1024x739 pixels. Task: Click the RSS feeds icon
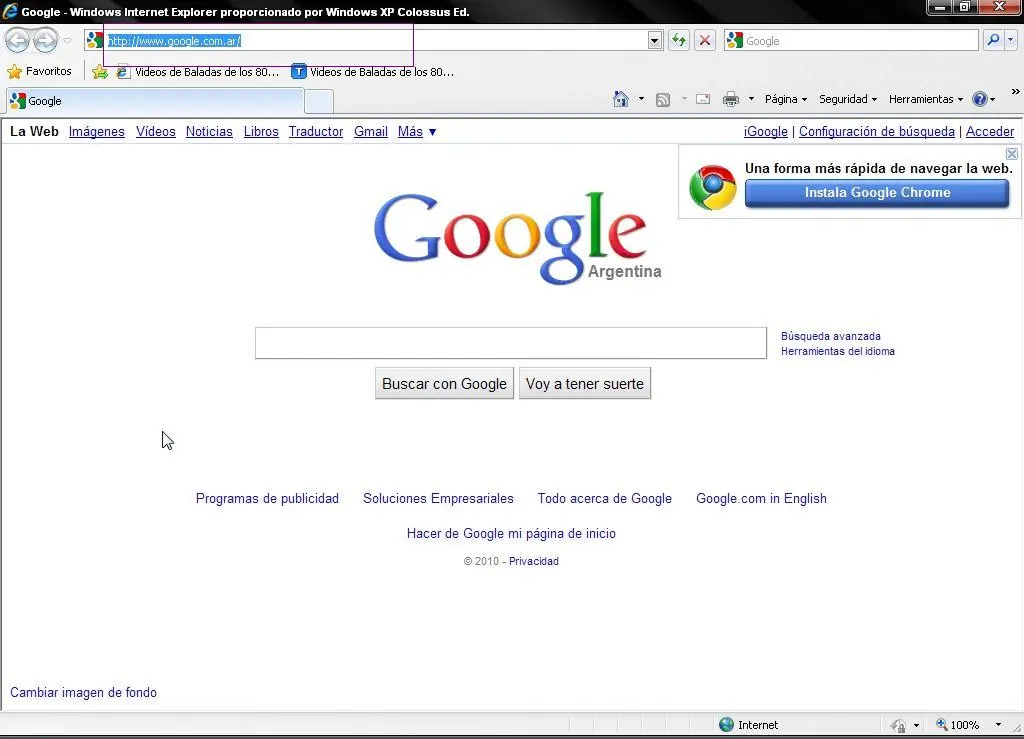[663, 99]
